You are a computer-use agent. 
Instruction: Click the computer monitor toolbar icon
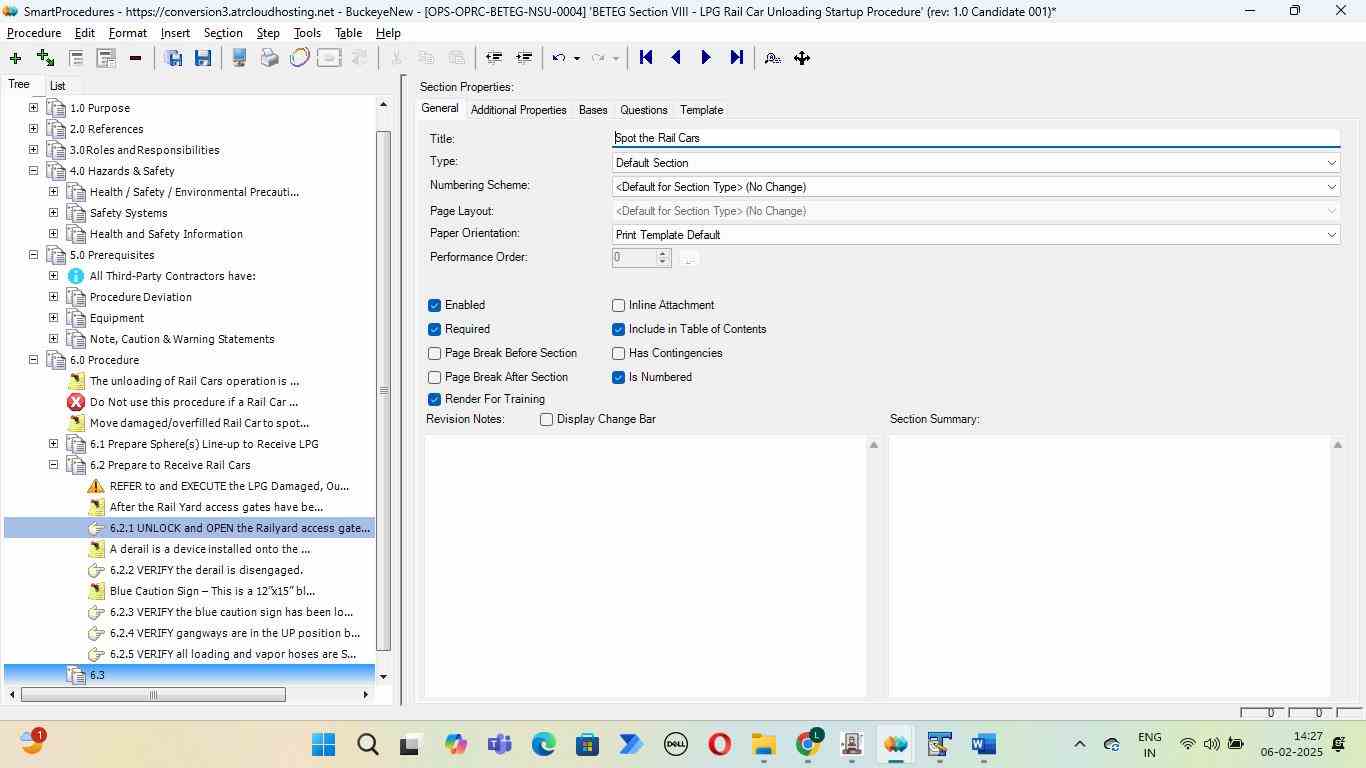click(x=239, y=58)
